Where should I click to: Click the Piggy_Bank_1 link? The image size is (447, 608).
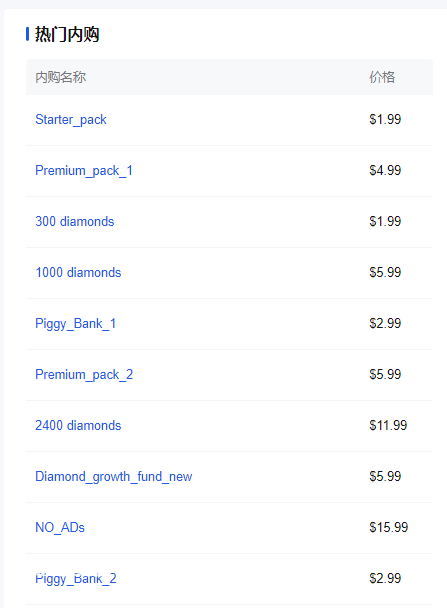tap(76, 324)
